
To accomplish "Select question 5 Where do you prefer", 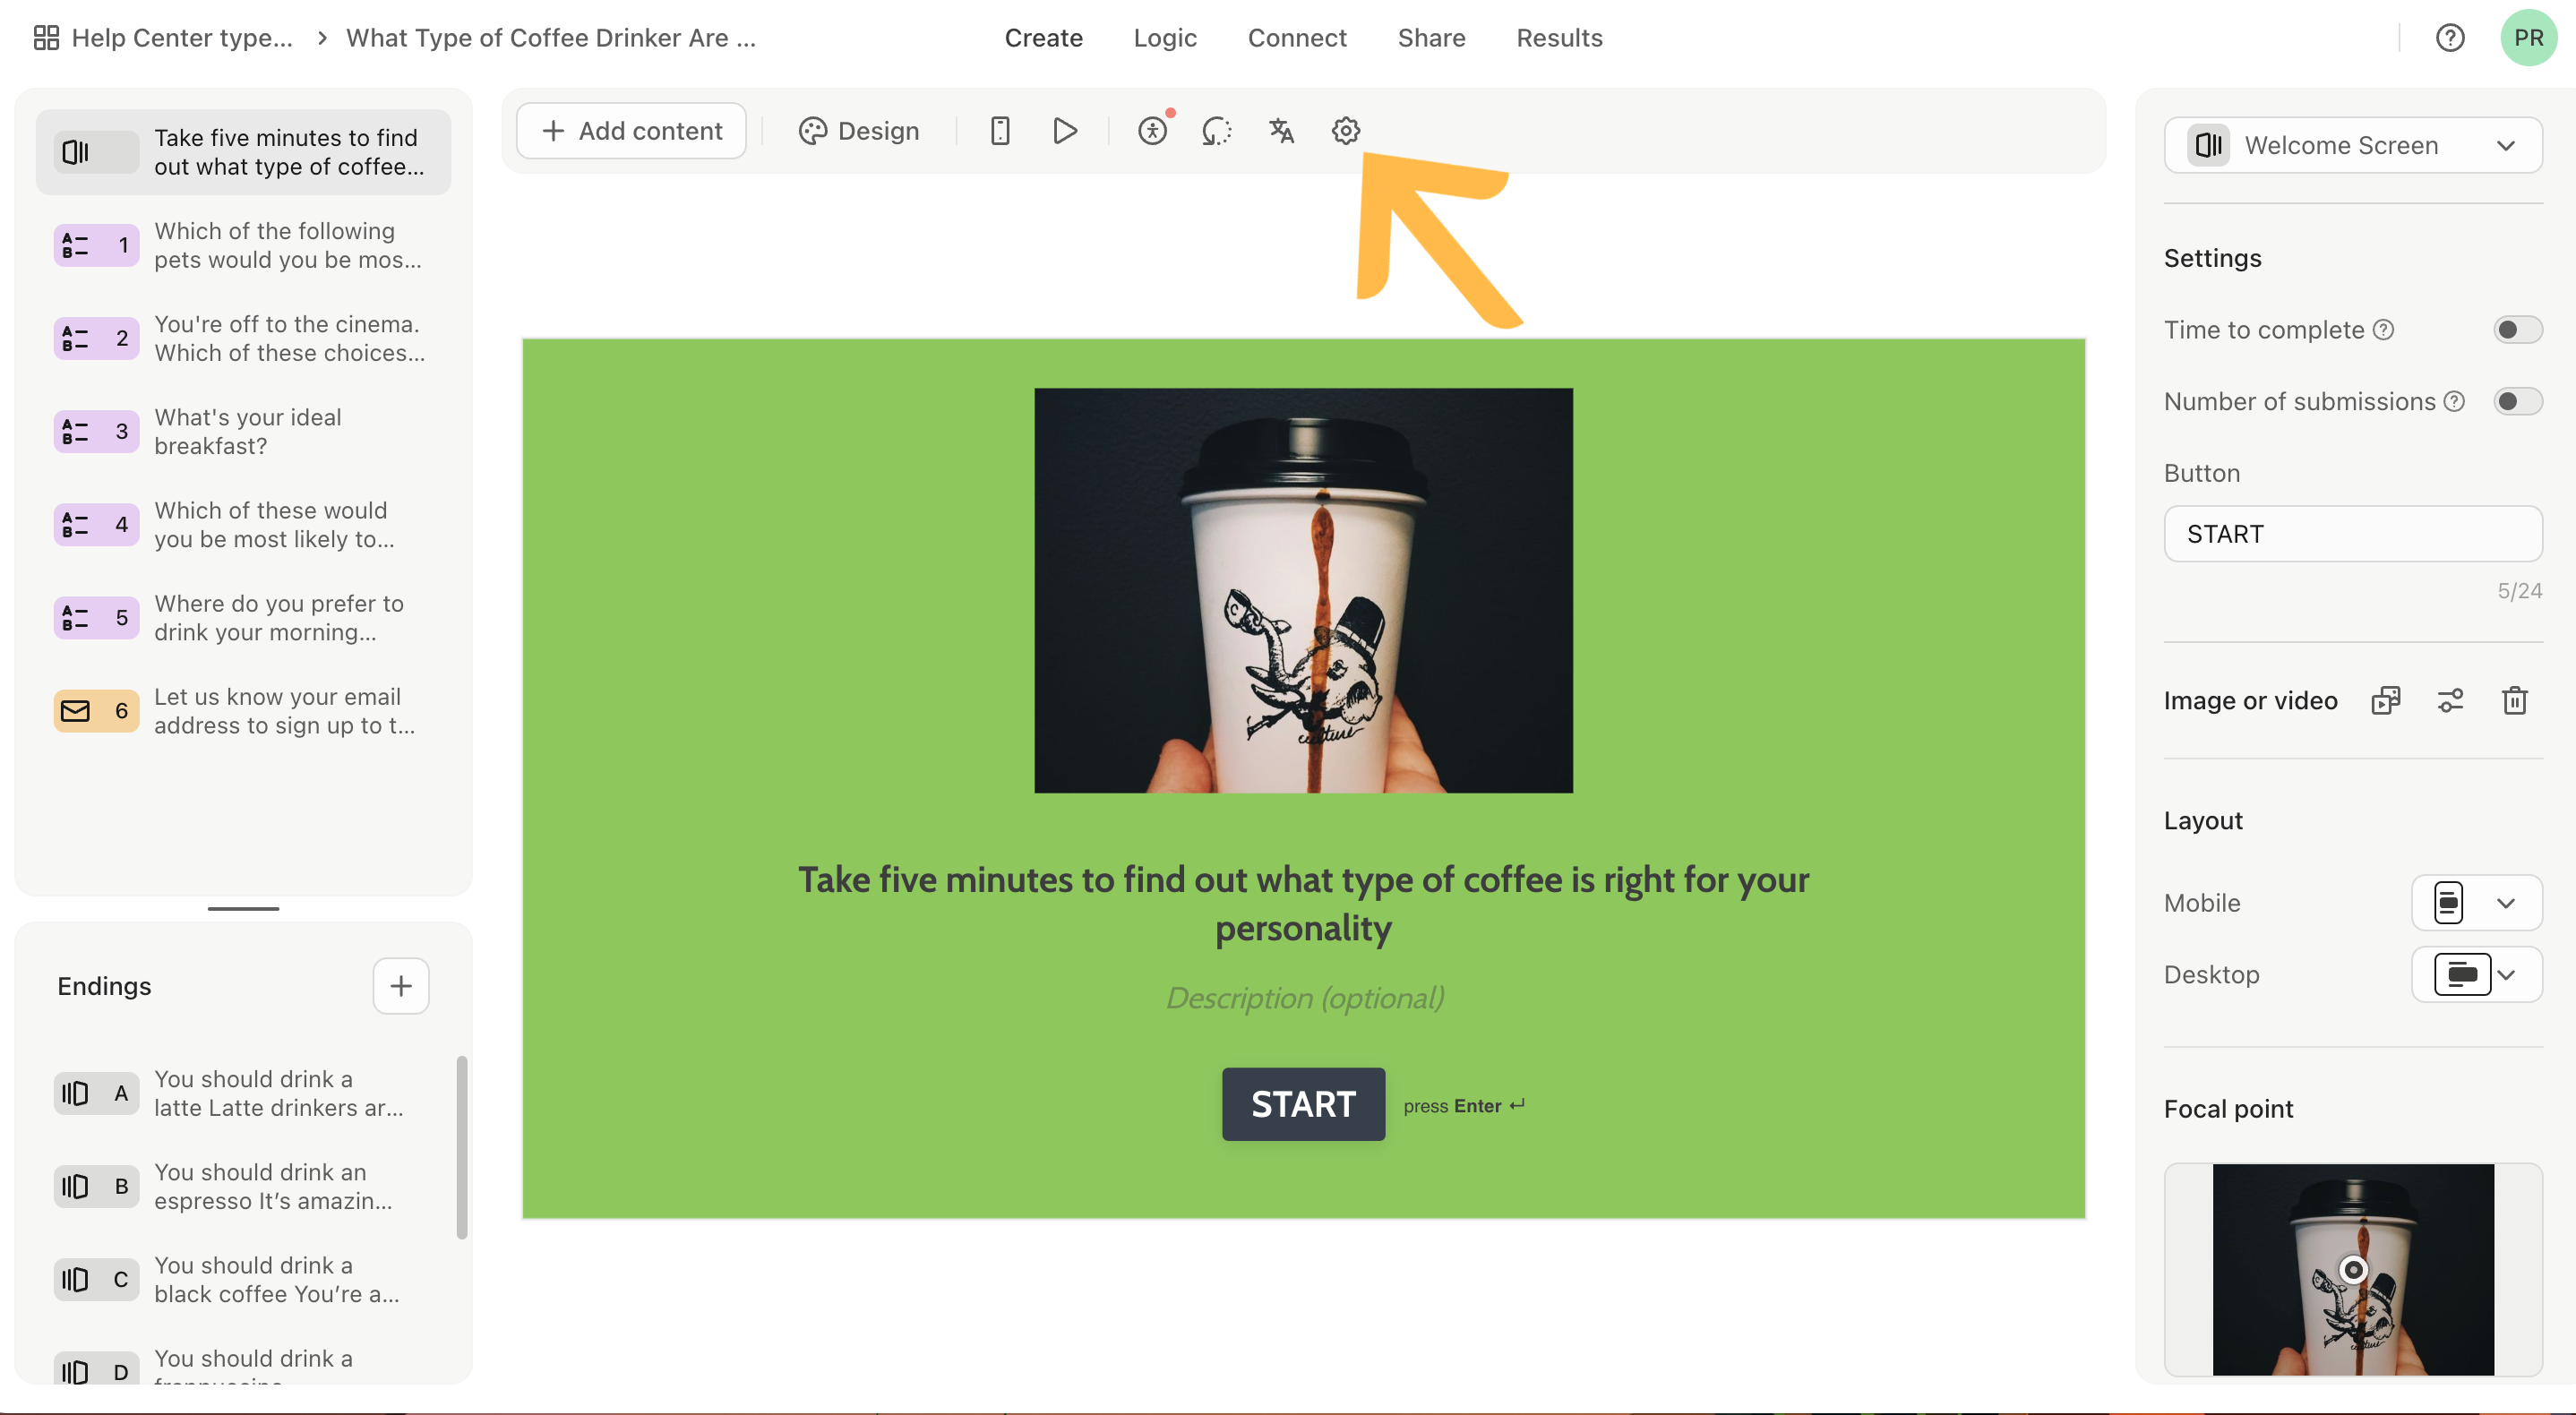I will click(x=244, y=618).
